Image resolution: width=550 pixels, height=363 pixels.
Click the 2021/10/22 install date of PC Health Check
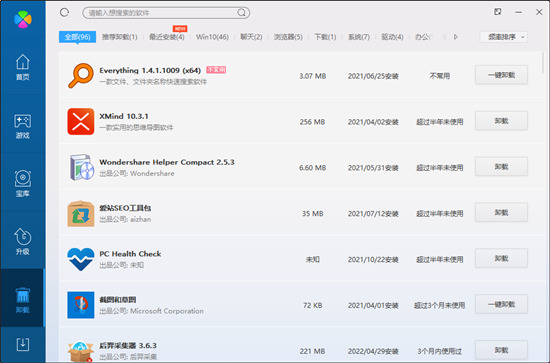coord(373,260)
